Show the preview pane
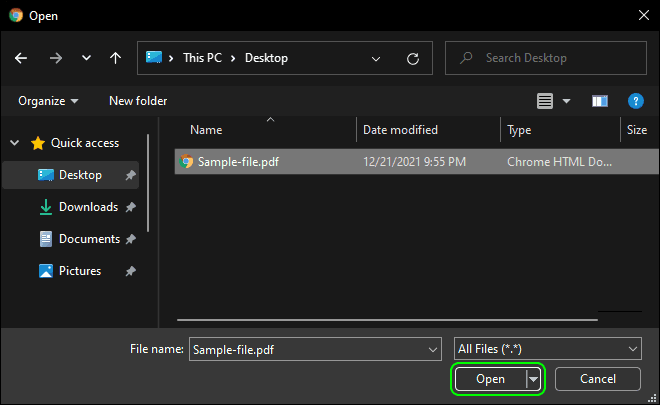 point(600,101)
